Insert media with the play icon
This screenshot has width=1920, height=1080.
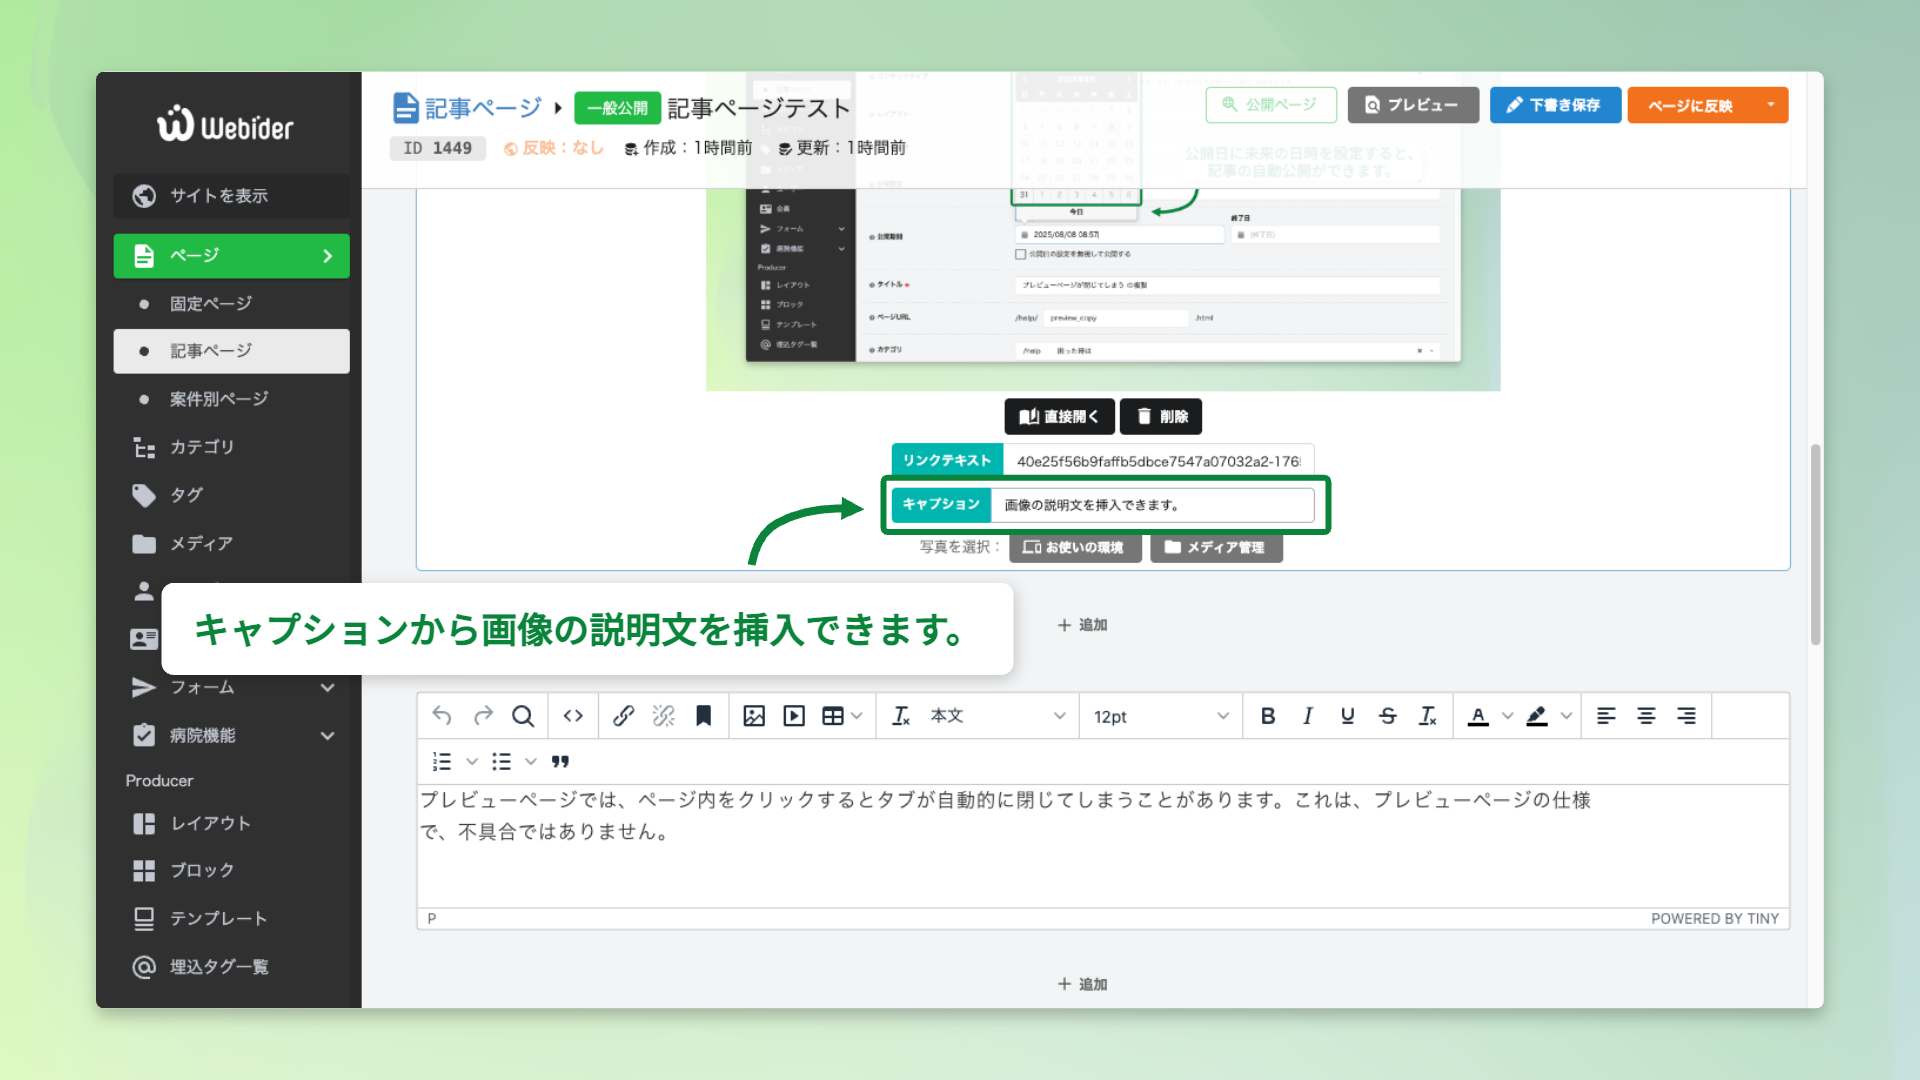(794, 716)
